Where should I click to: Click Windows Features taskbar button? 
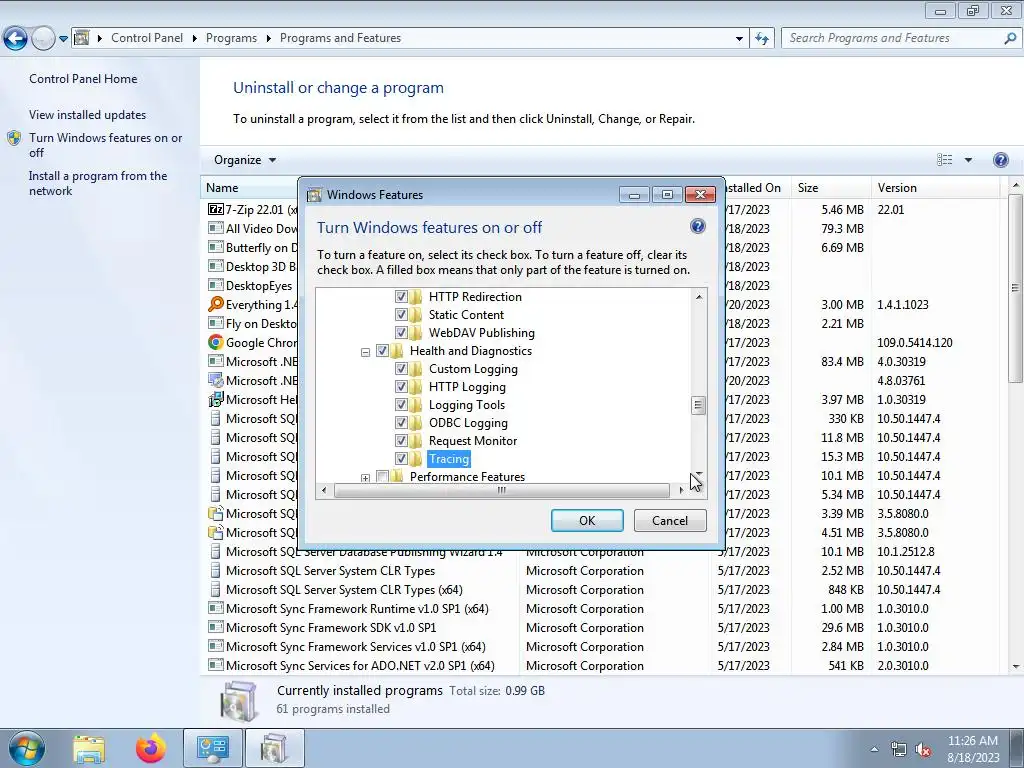[x=274, y=748]
